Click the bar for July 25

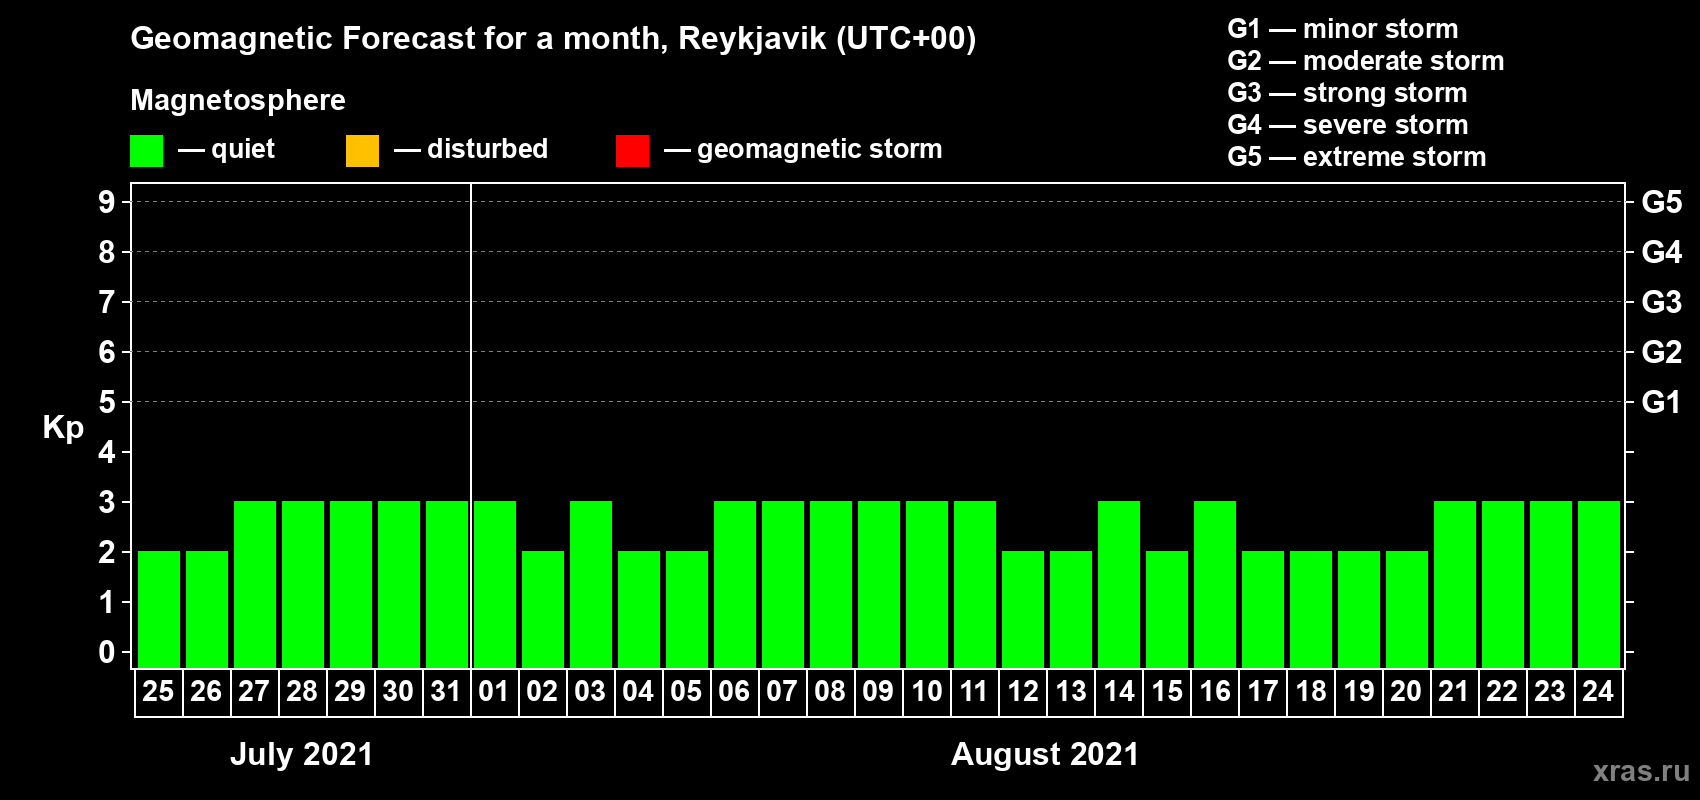[159, 609]
